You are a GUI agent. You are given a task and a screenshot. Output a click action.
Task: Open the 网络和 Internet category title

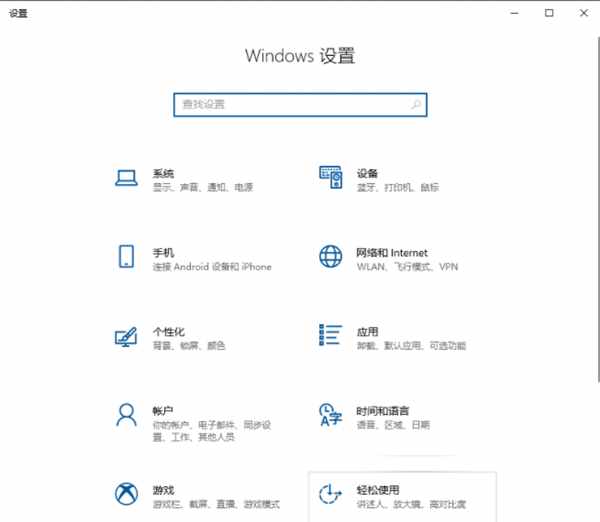[x=392, y=253]
